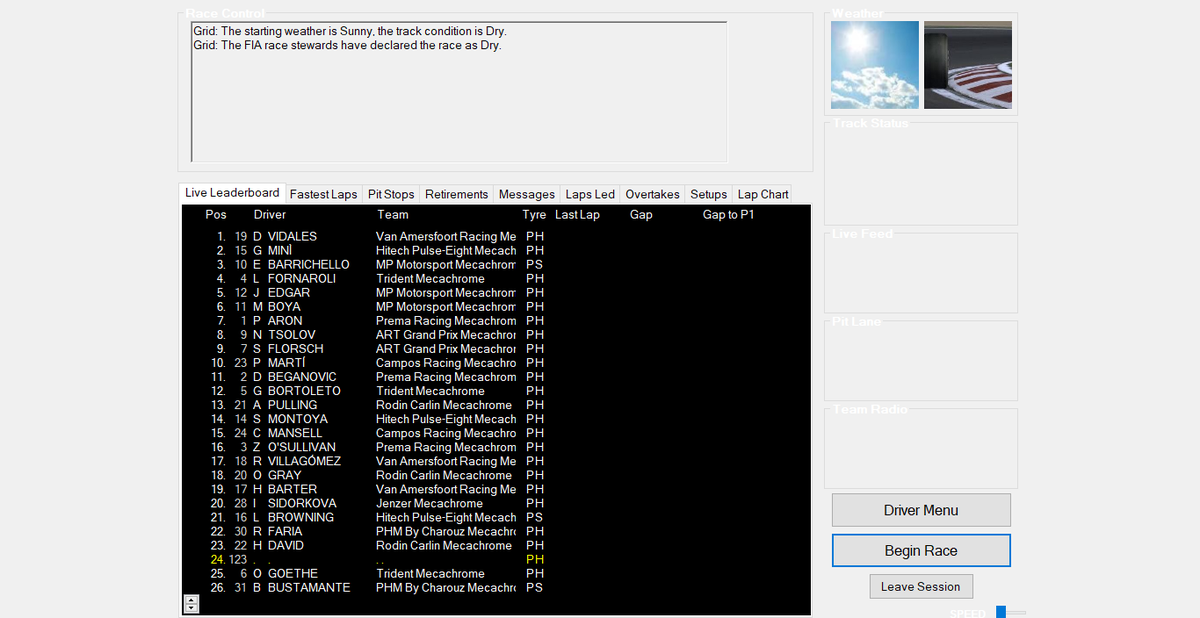Select driver O GOETHE row
Viewport: 1200px width, 618px height.
point(496,572)
